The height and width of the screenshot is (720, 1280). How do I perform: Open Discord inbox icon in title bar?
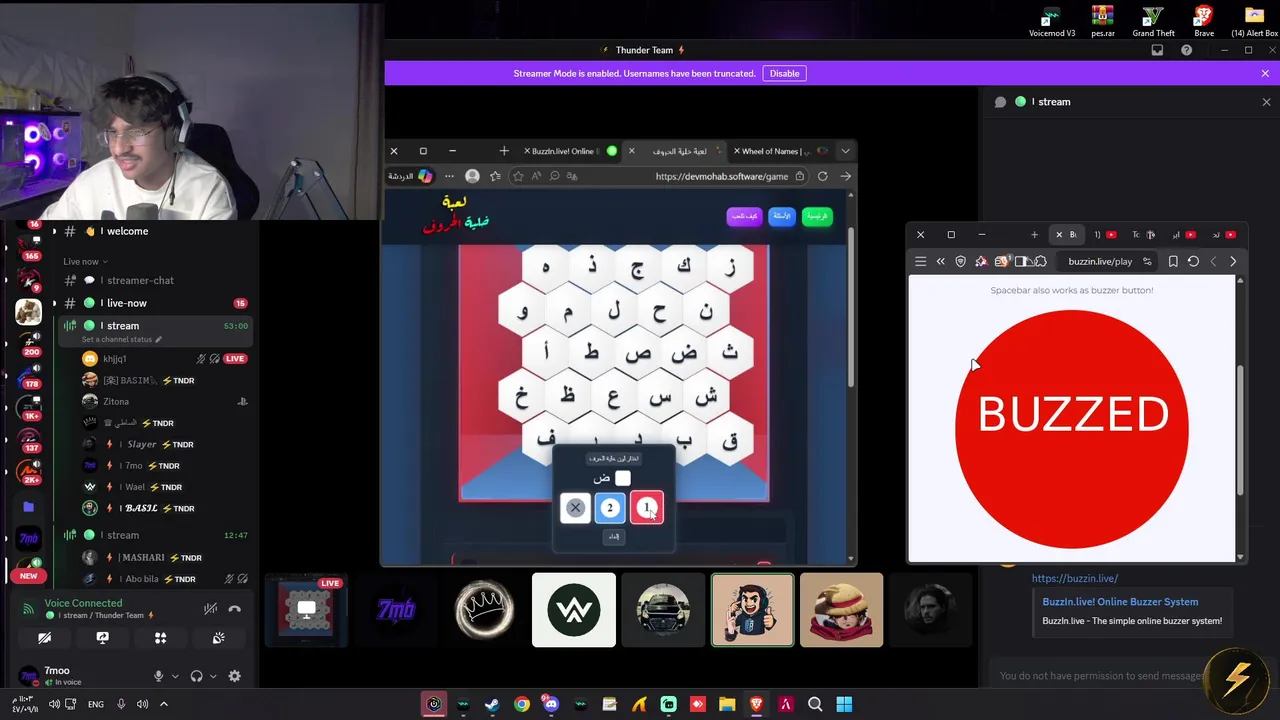pyautogui.click(x=1157, y=50)
